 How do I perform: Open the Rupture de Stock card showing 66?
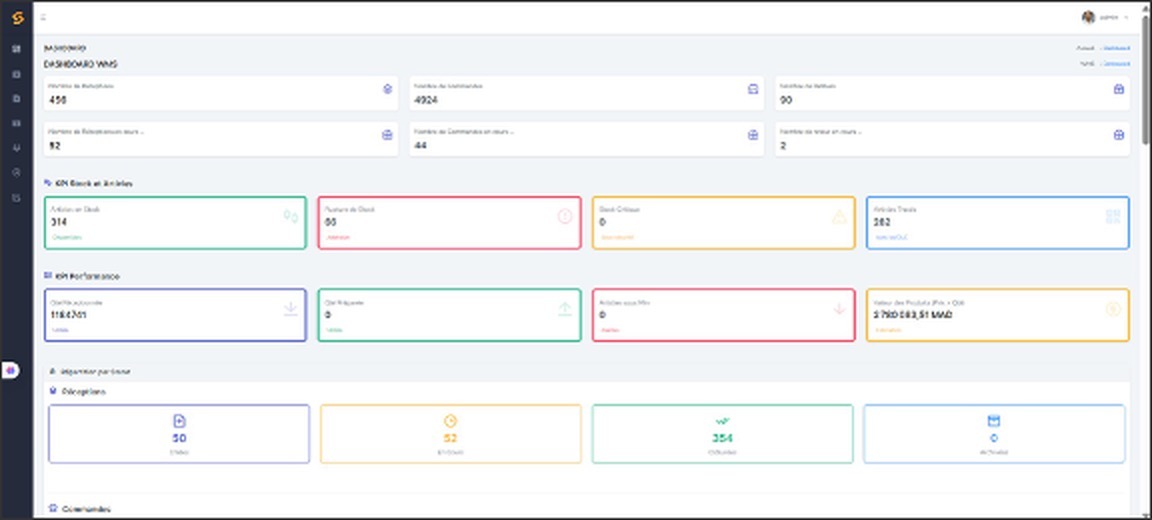pos(450,223)
